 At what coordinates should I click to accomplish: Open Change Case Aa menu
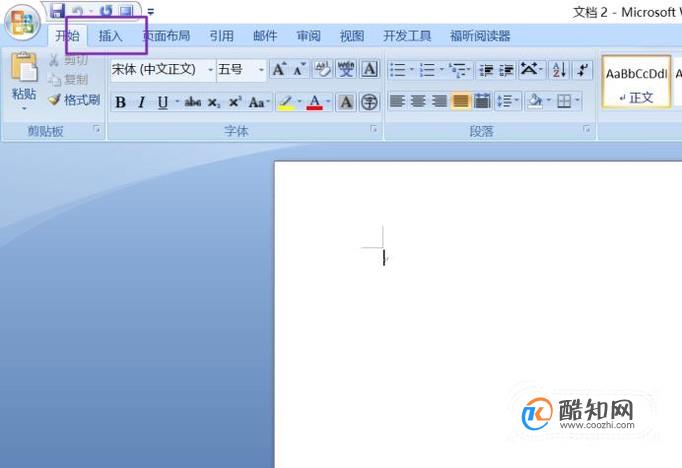(258, 103)
